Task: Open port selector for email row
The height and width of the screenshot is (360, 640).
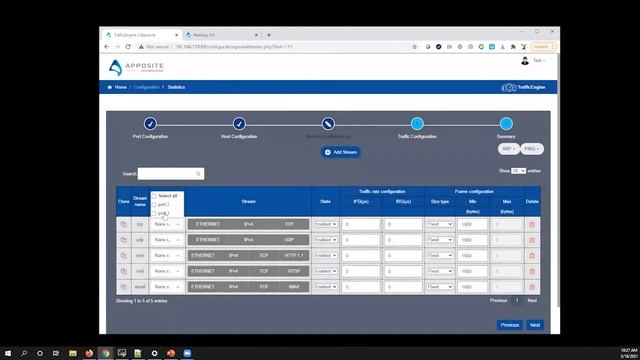Action: click(167, 287)
